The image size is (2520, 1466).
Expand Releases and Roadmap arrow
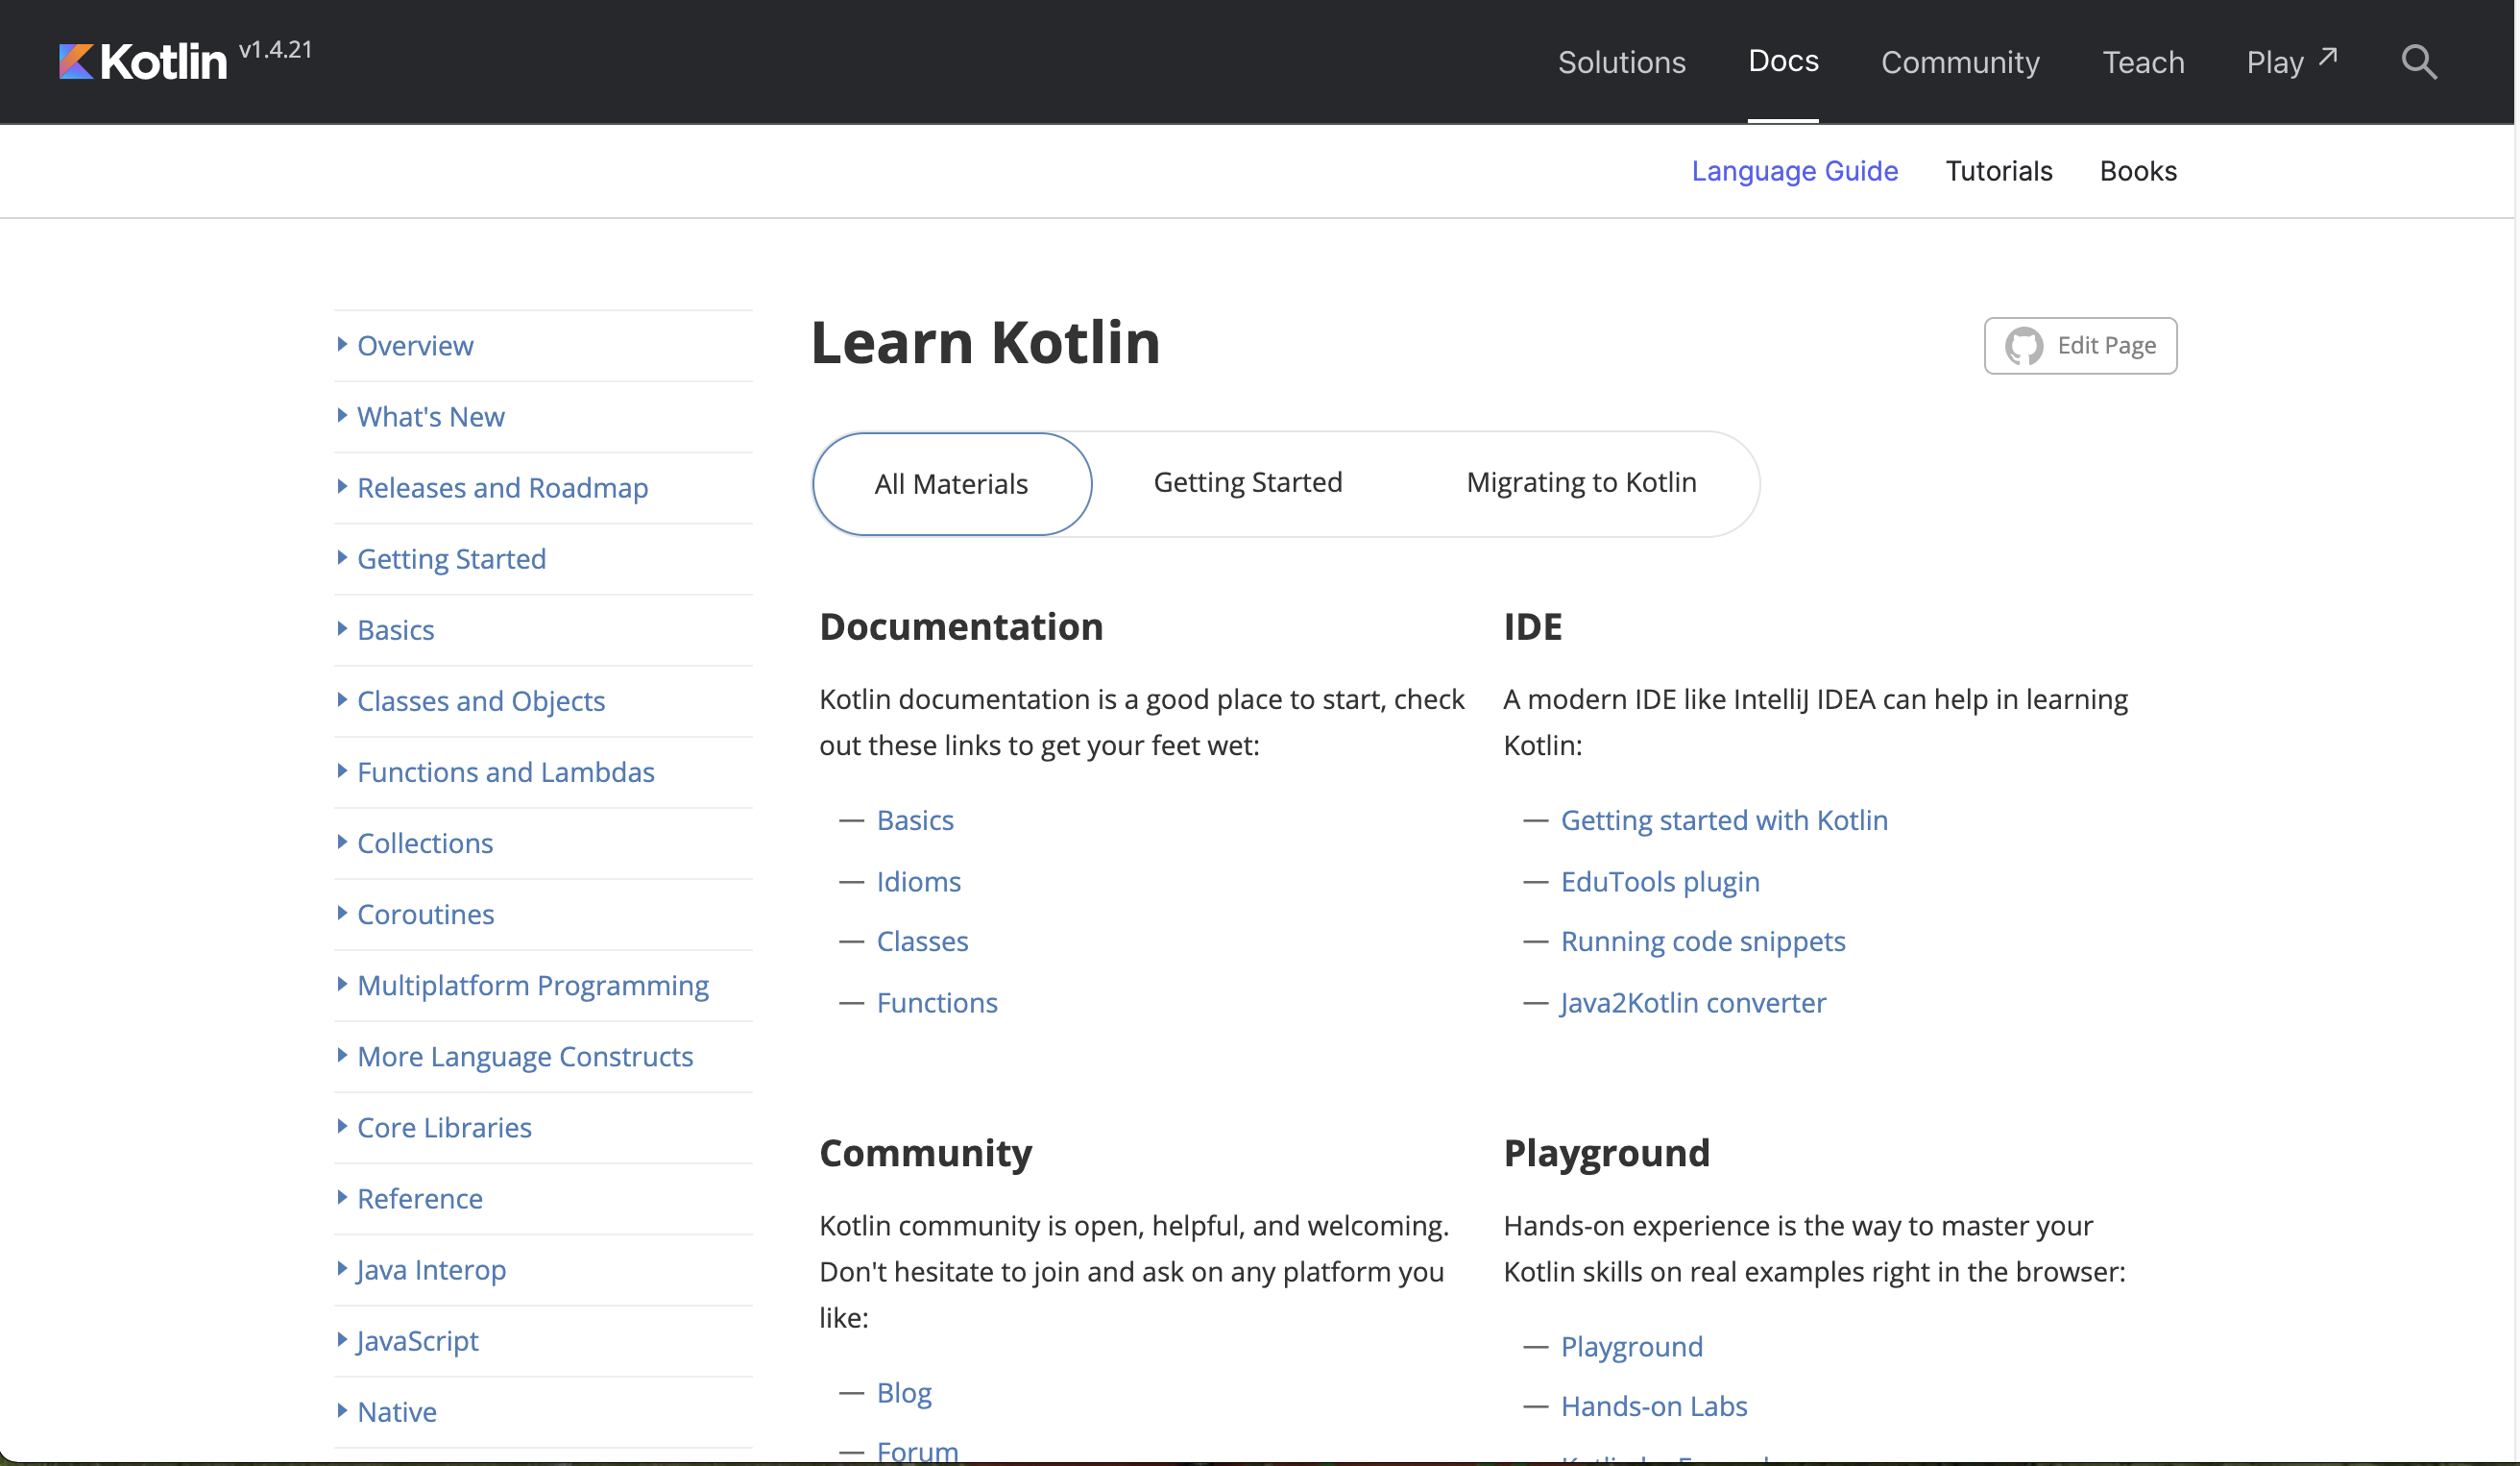[342, 487]
